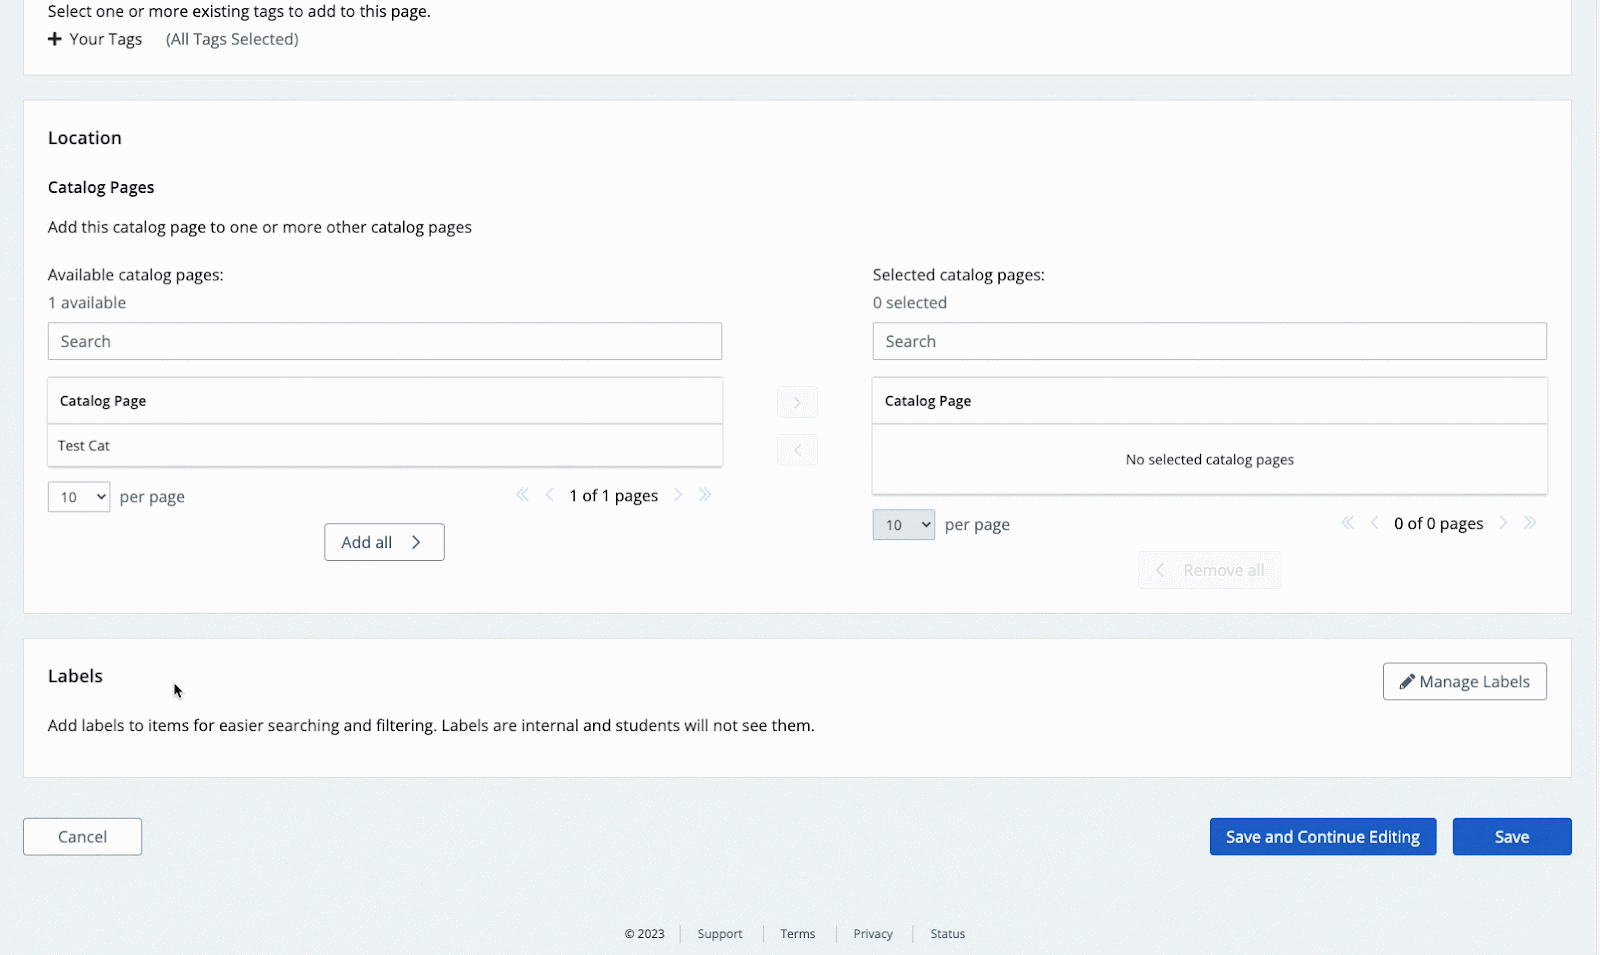Screen dimensions: 1600x955
Task: Go to next page of available catalog pages
Action: point(678,495)
